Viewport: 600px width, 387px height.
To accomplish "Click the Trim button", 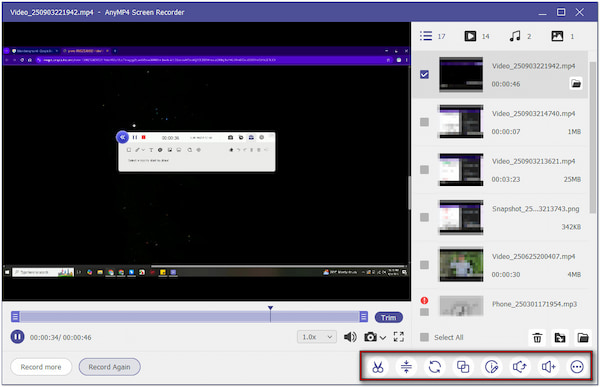I will [x=388, y=317].
